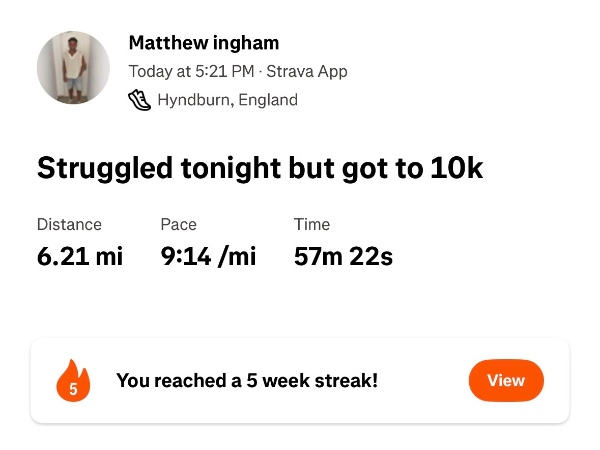The width and height of the screenshot is (600, 450).
Task: Select the Time stat label
Action: point(312,224)
